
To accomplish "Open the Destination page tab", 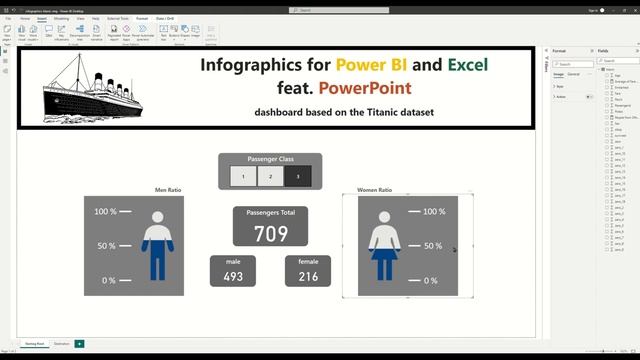I will pos(62,344).
